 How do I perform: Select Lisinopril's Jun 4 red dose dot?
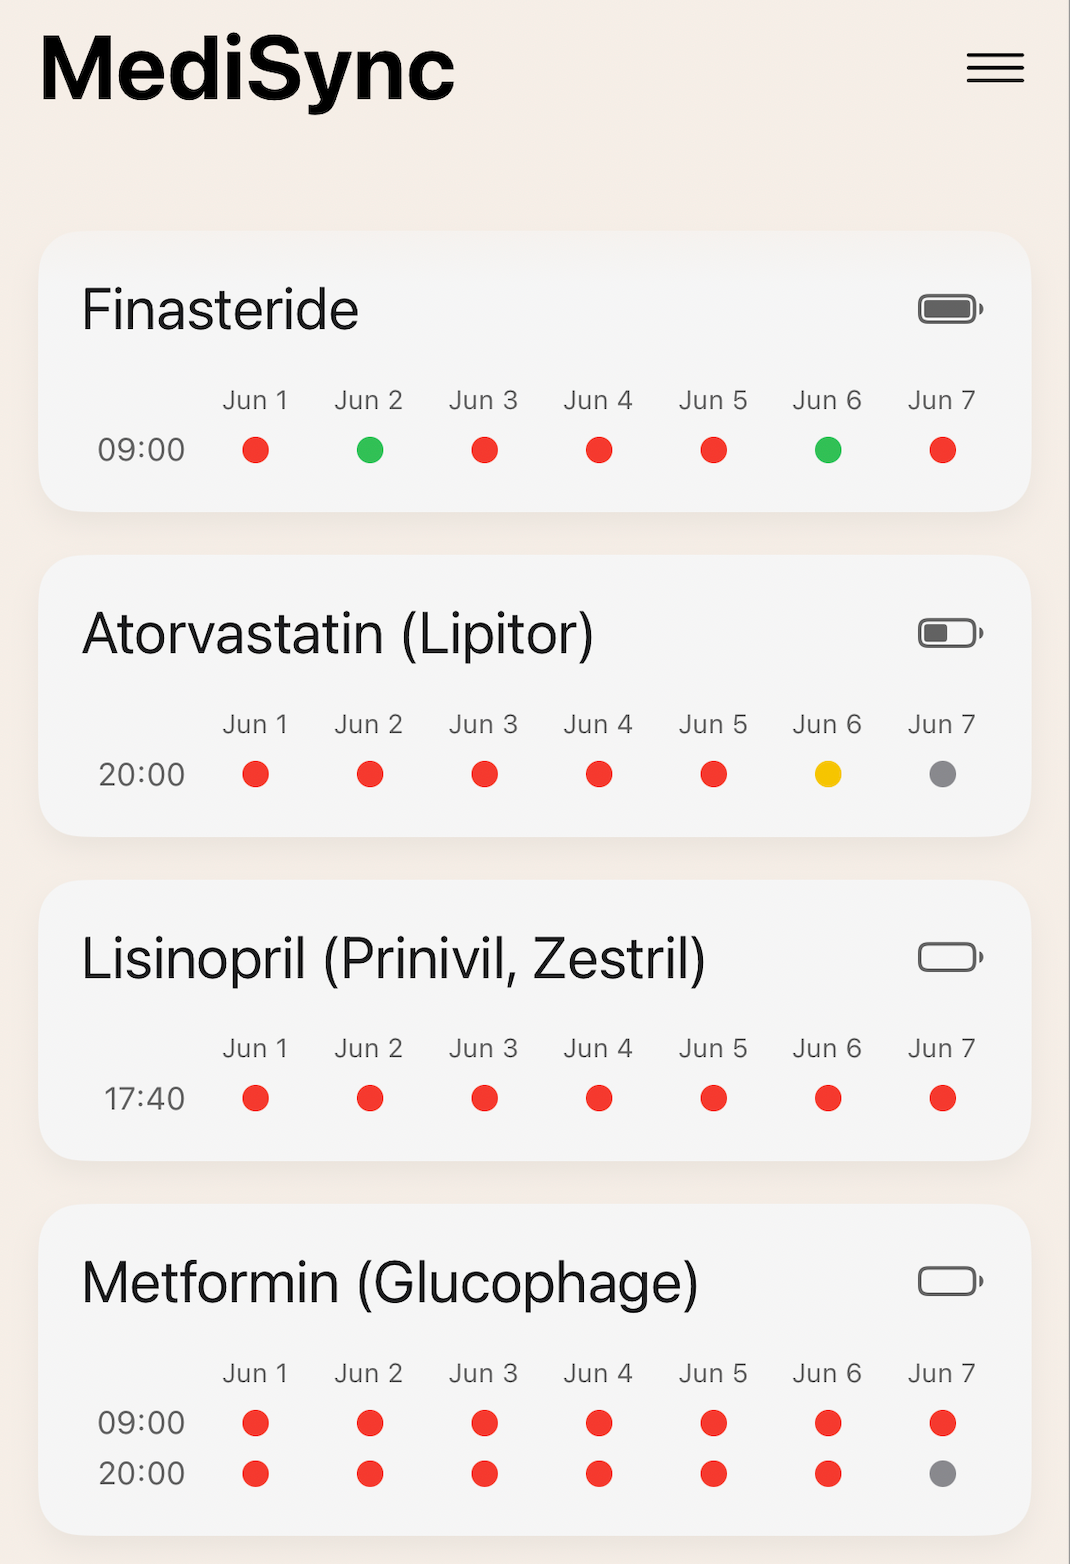(599, 1098)
